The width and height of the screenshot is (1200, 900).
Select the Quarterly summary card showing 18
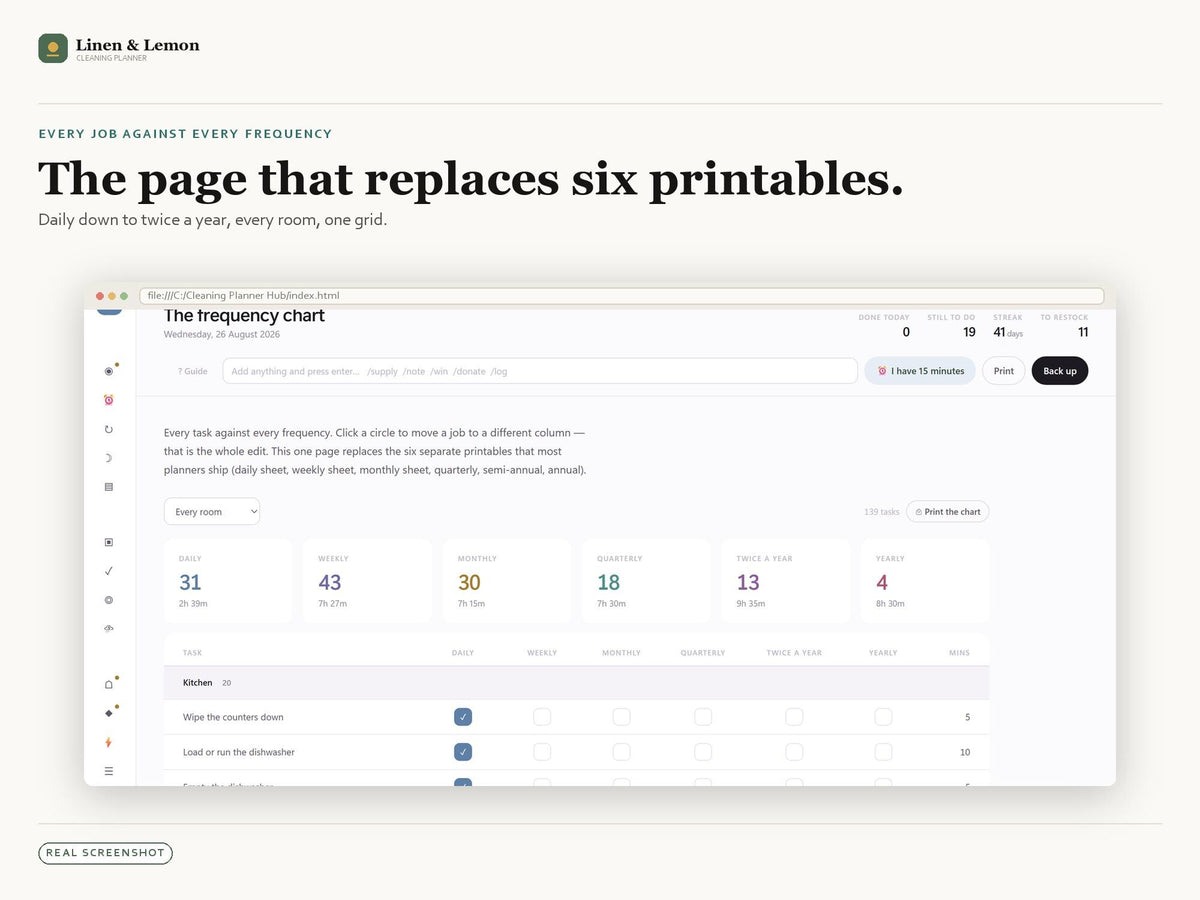click(x=646, y=581)
